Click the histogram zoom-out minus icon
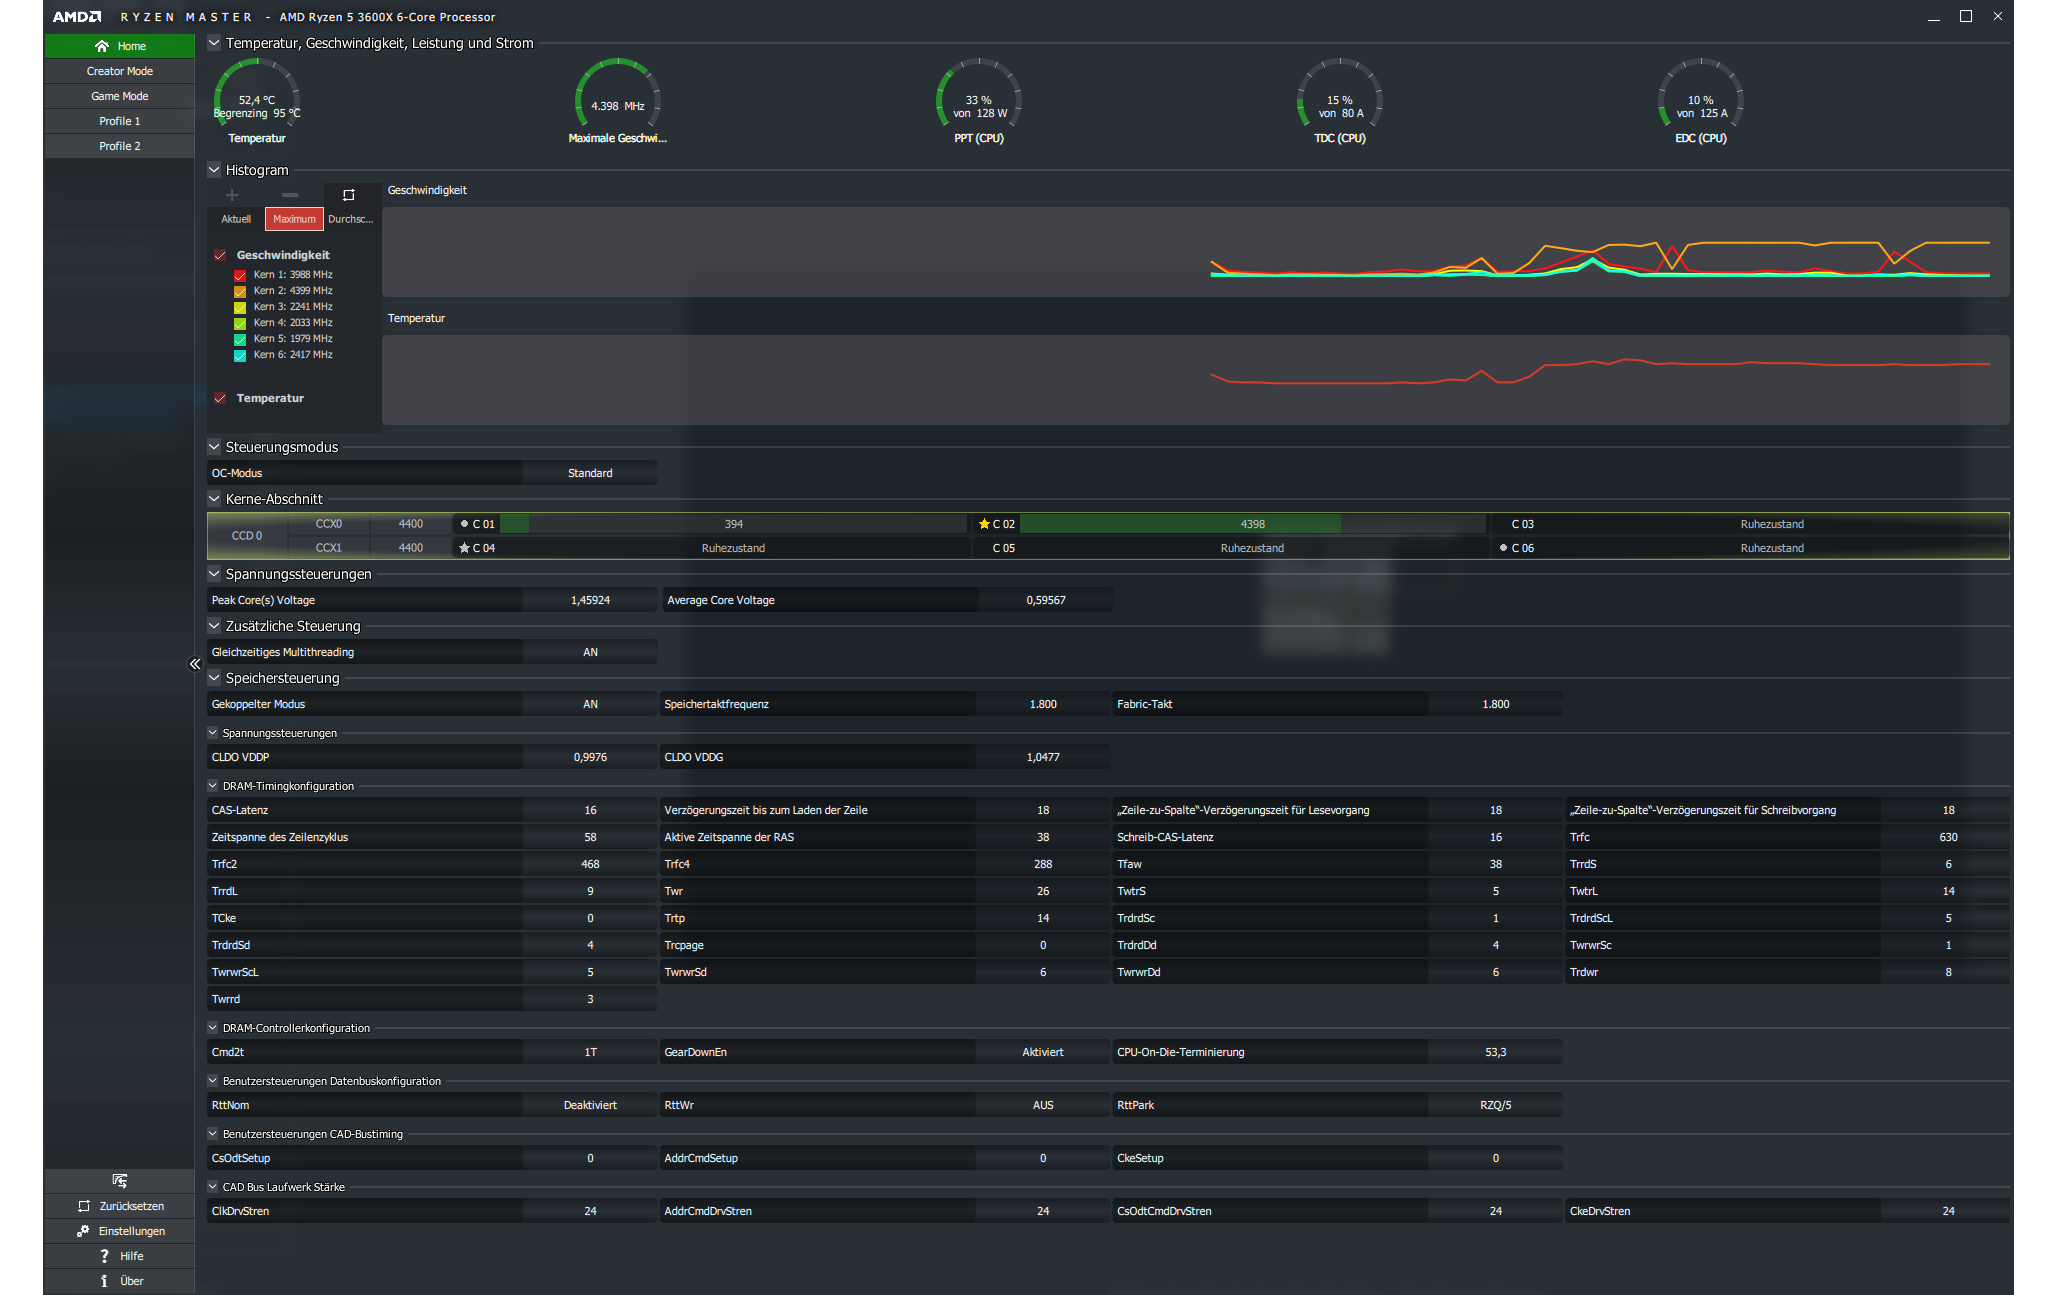Image resolution: width=2056 pixels, height=1295 pixels. [x=290, y=195]
